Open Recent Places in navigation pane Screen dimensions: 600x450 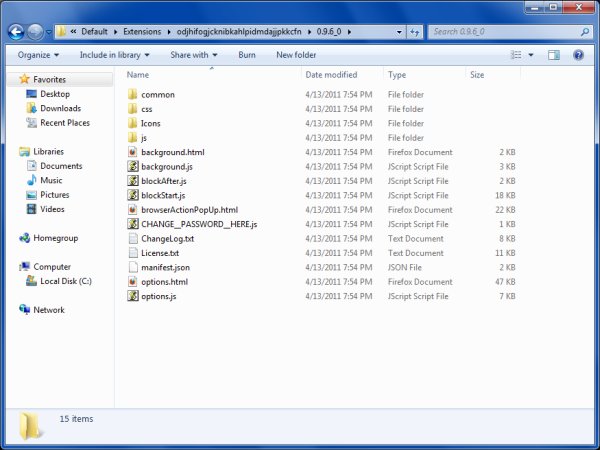point(65,123)
